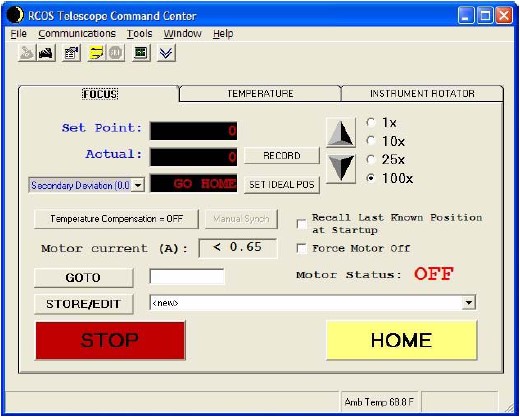This screenshot has width=520, height=417.
Task: Open the properties settings toolbar icon
Action: 71,53
